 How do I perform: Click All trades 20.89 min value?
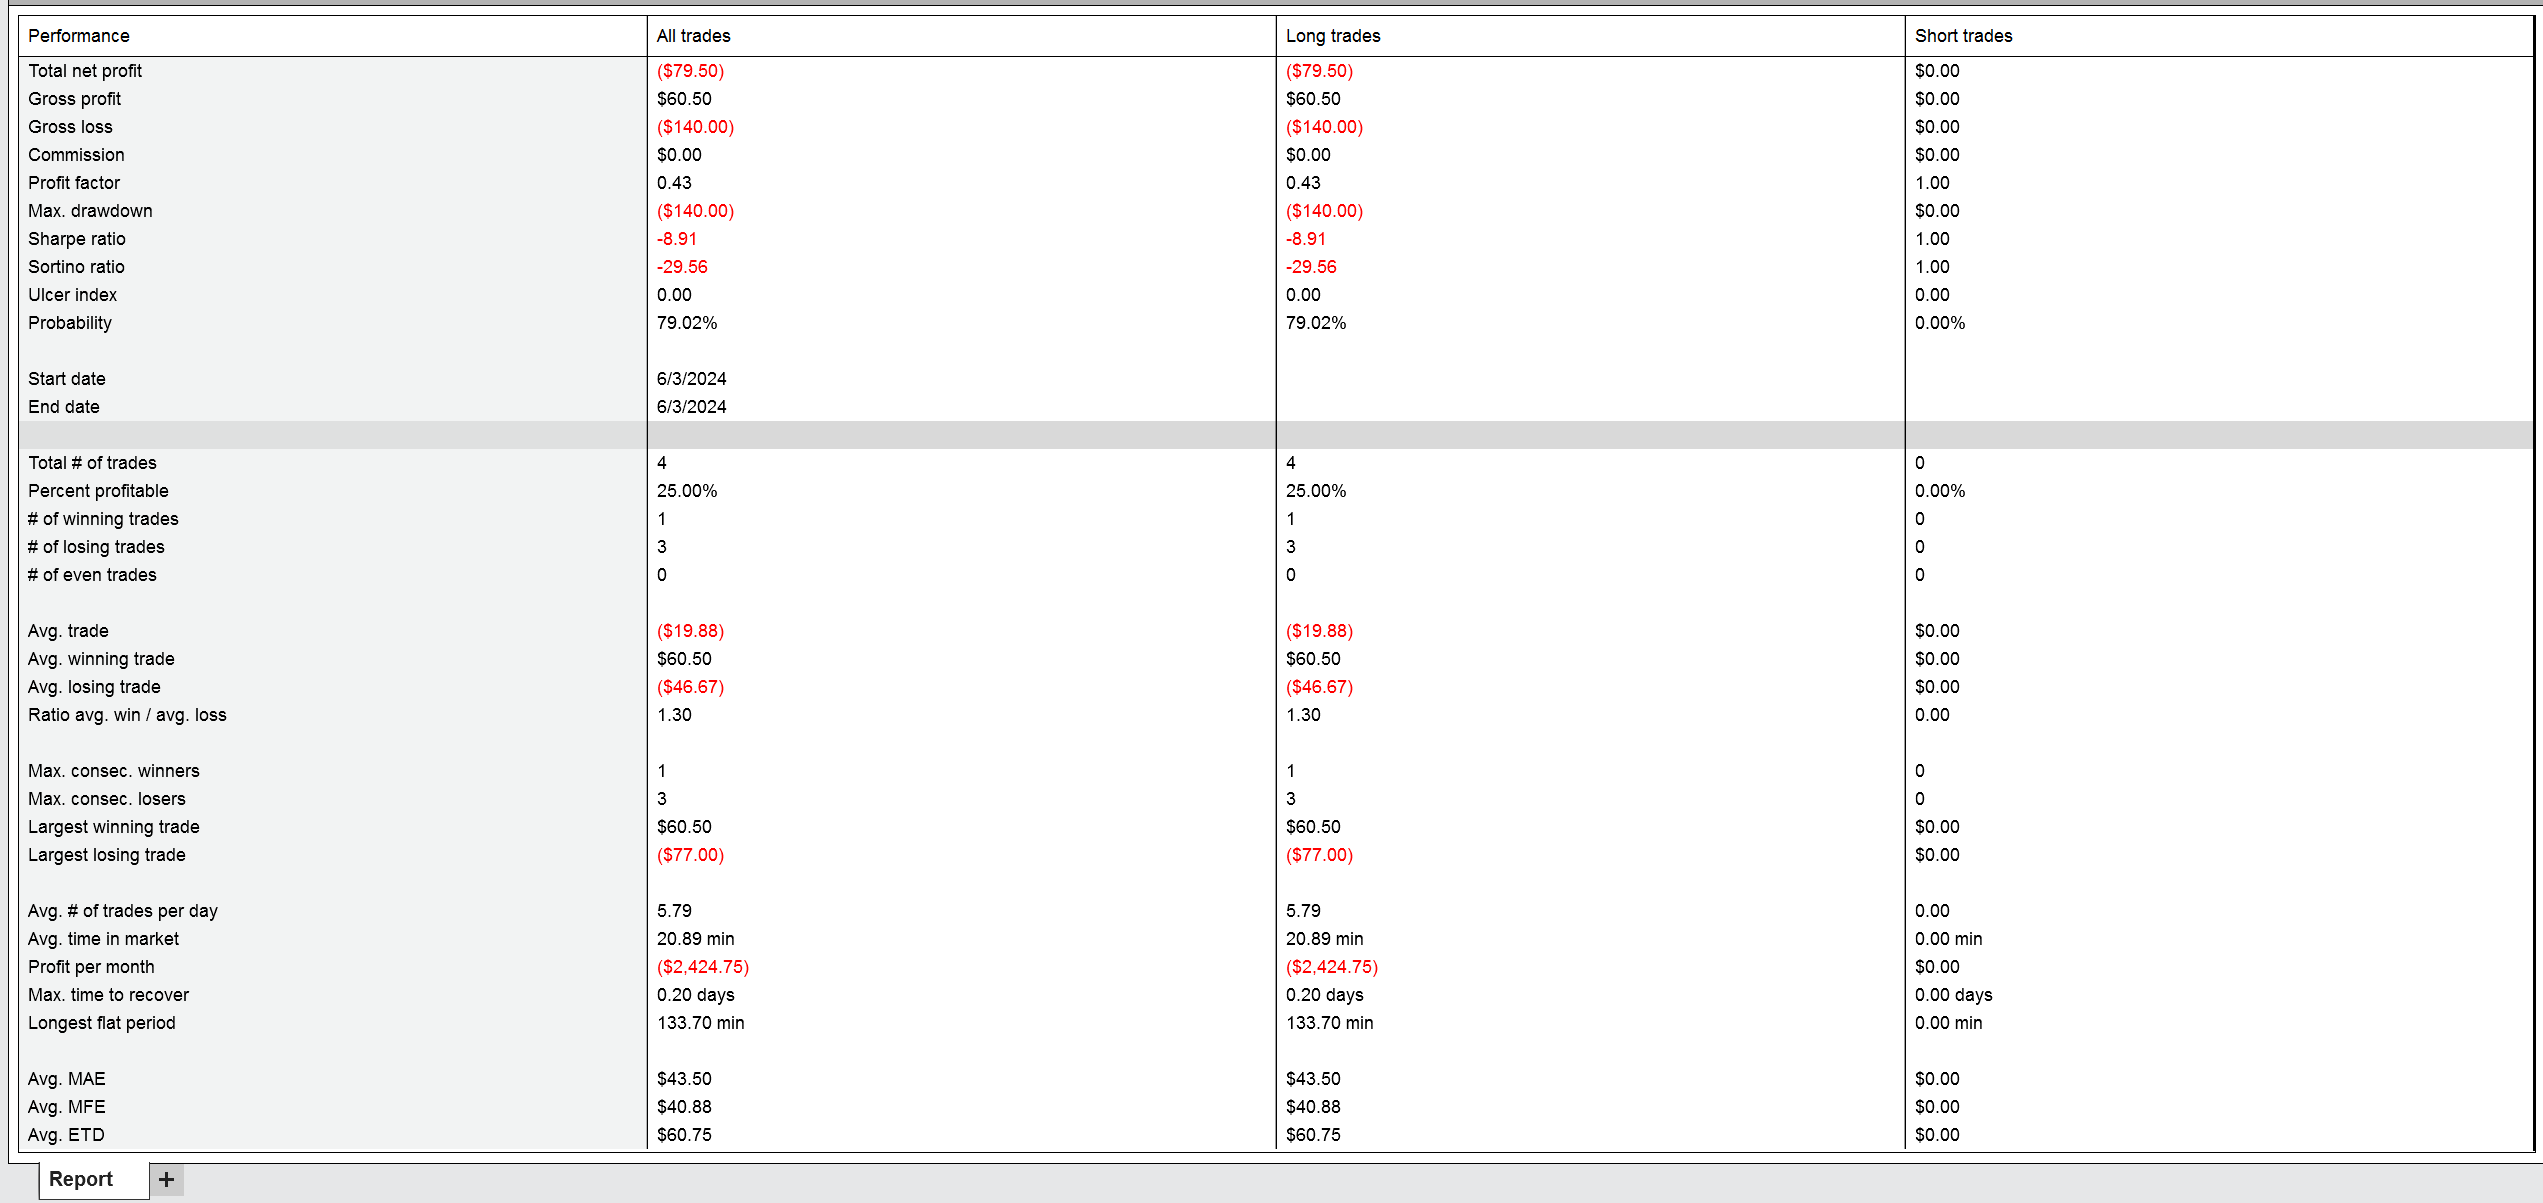click(x=695, y=939)
